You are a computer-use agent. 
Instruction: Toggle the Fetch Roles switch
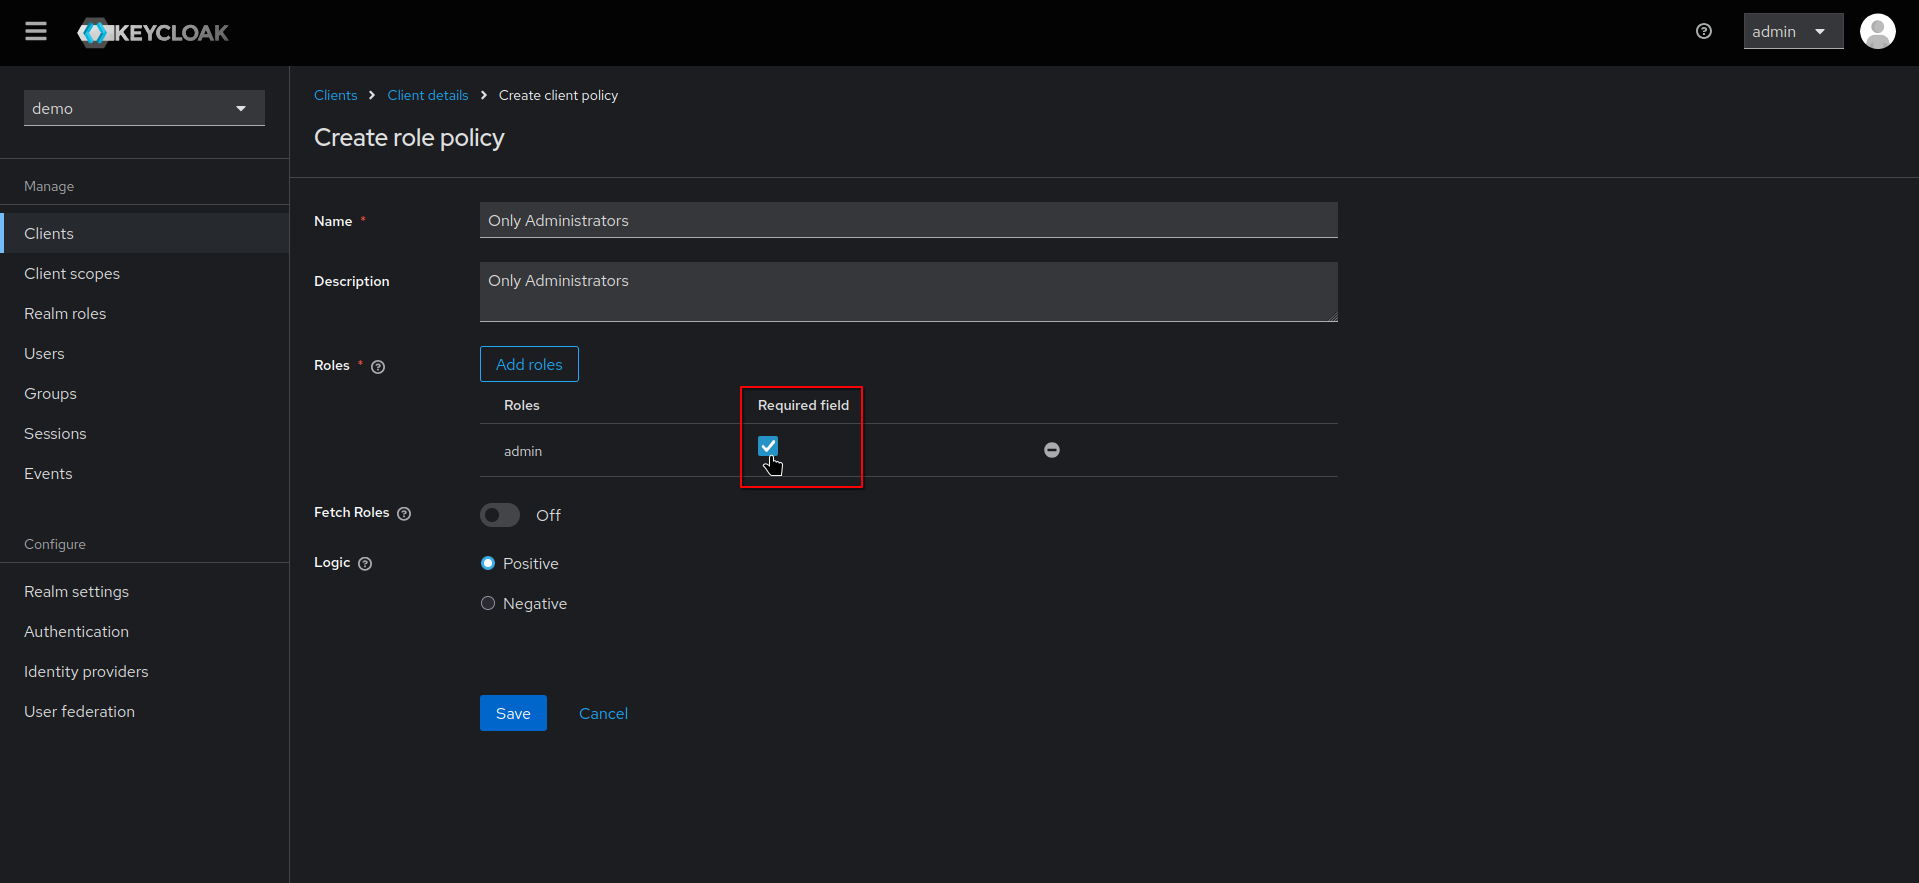pos(500,515)
